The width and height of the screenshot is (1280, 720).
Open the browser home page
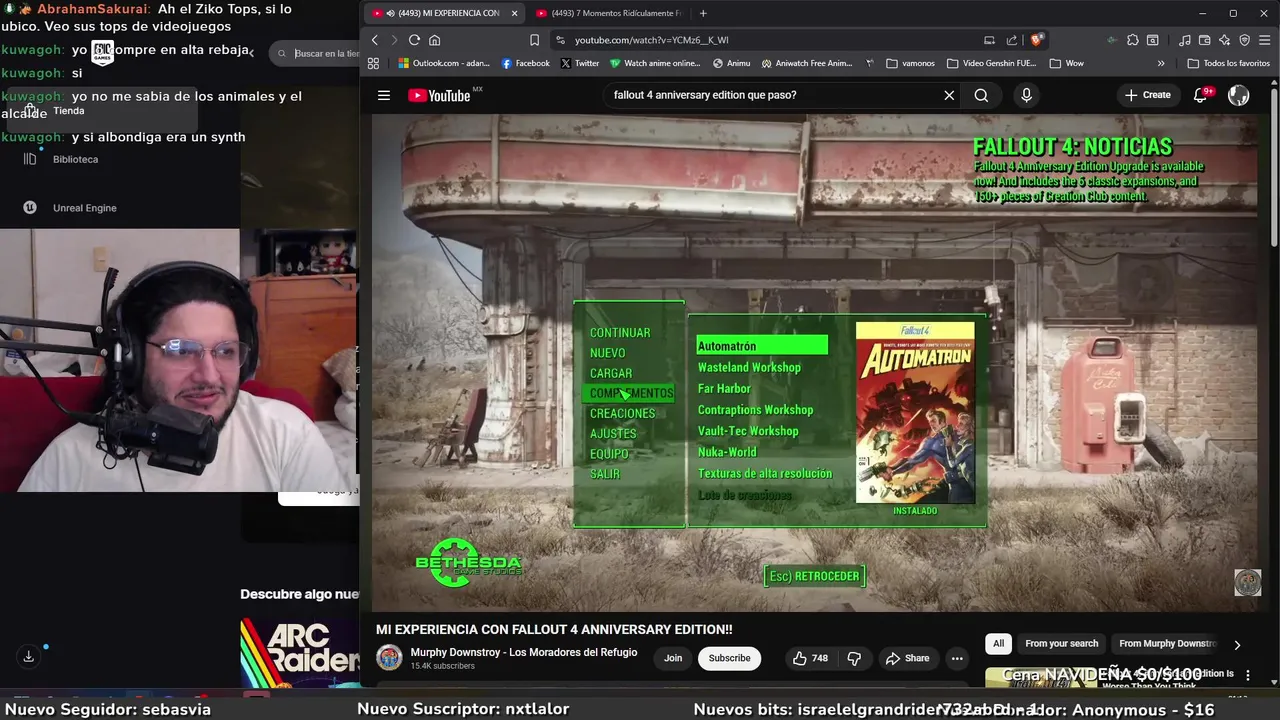(434, 40)
